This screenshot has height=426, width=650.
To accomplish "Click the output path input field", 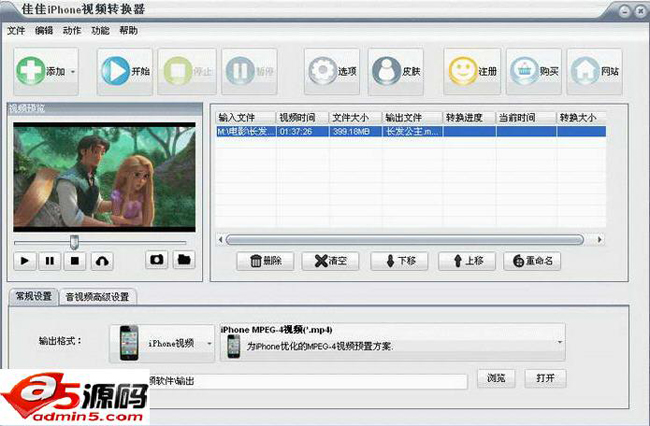I will pyautogui.click(x=308, y=381).
